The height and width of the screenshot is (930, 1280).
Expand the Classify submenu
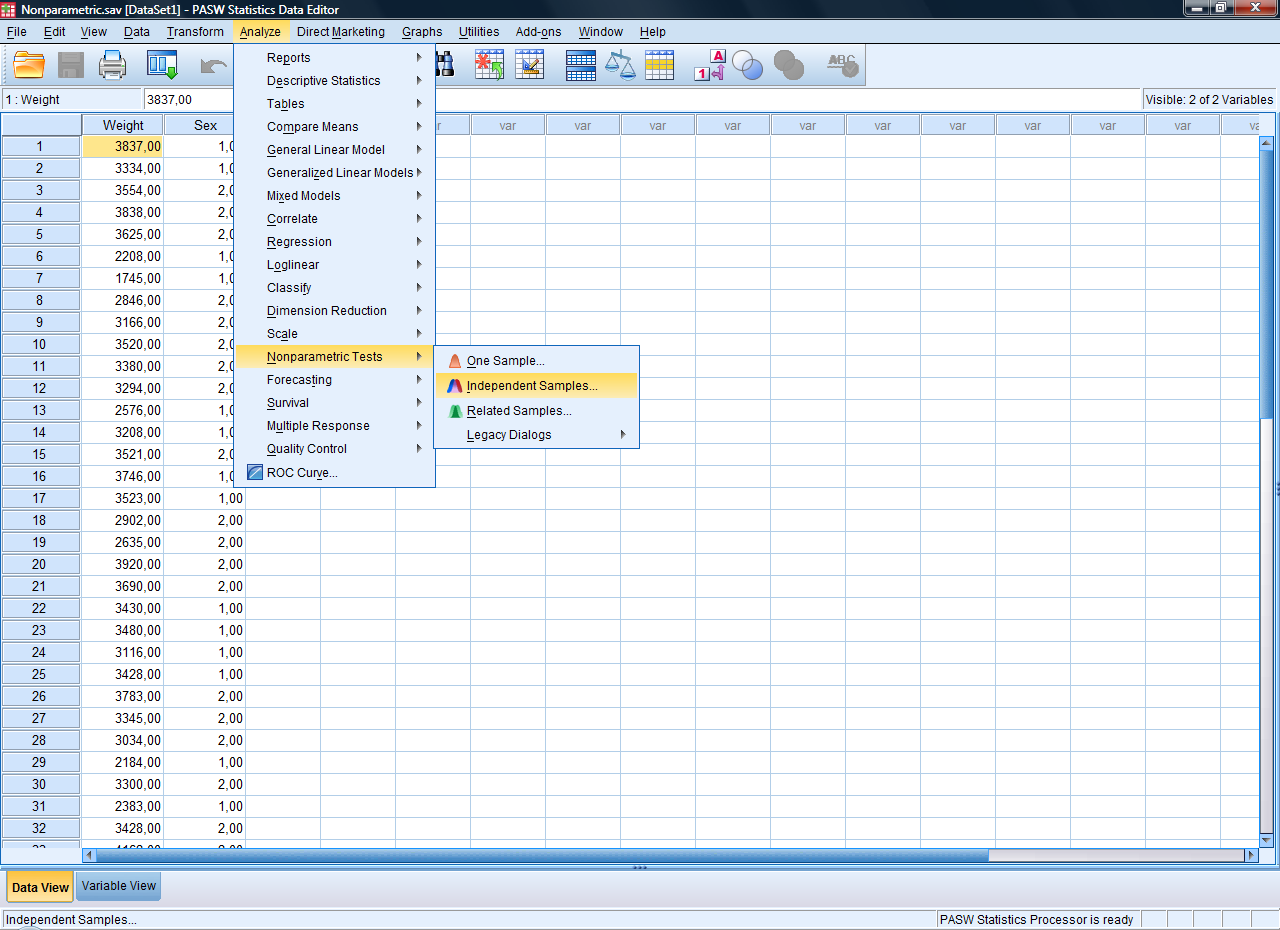coord(334,288)
